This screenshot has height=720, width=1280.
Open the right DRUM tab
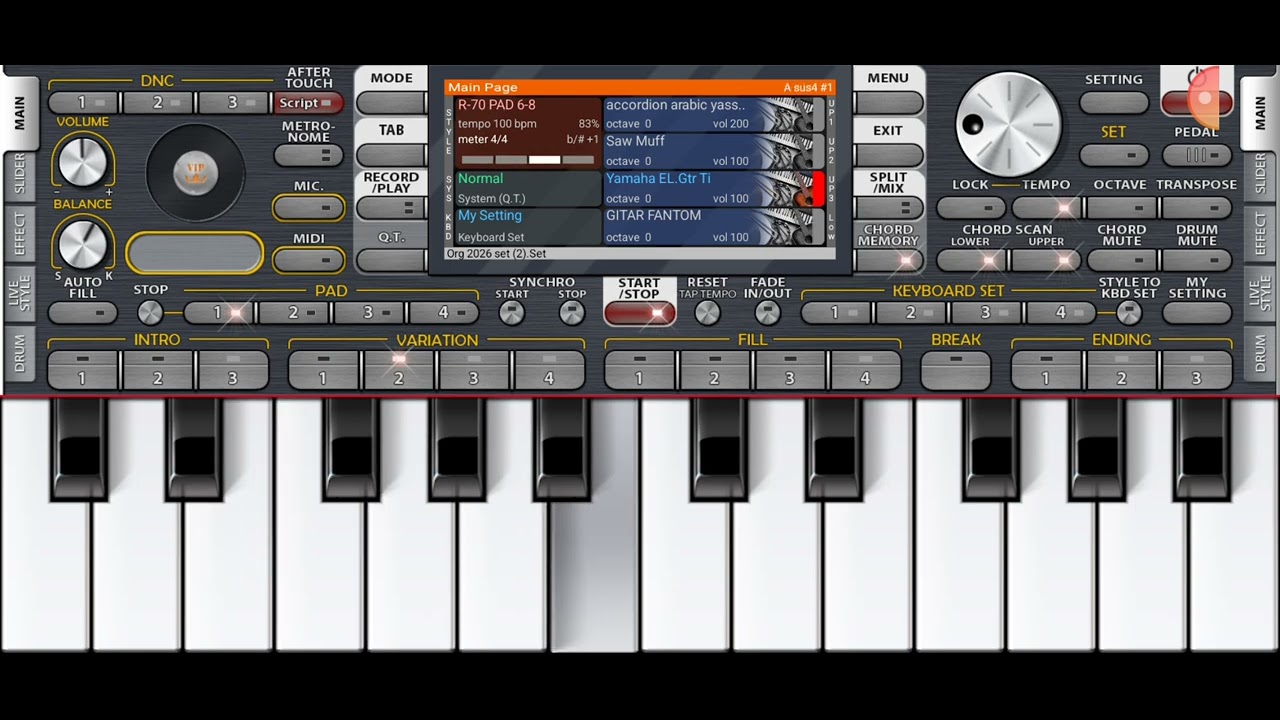(x=1260, y=352)
